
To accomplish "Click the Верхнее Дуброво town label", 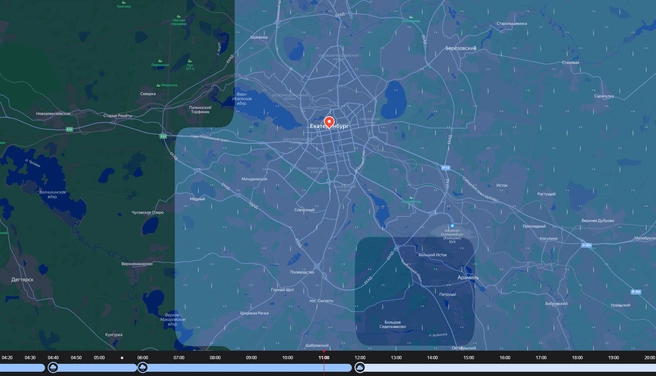I will coord(598,220).
